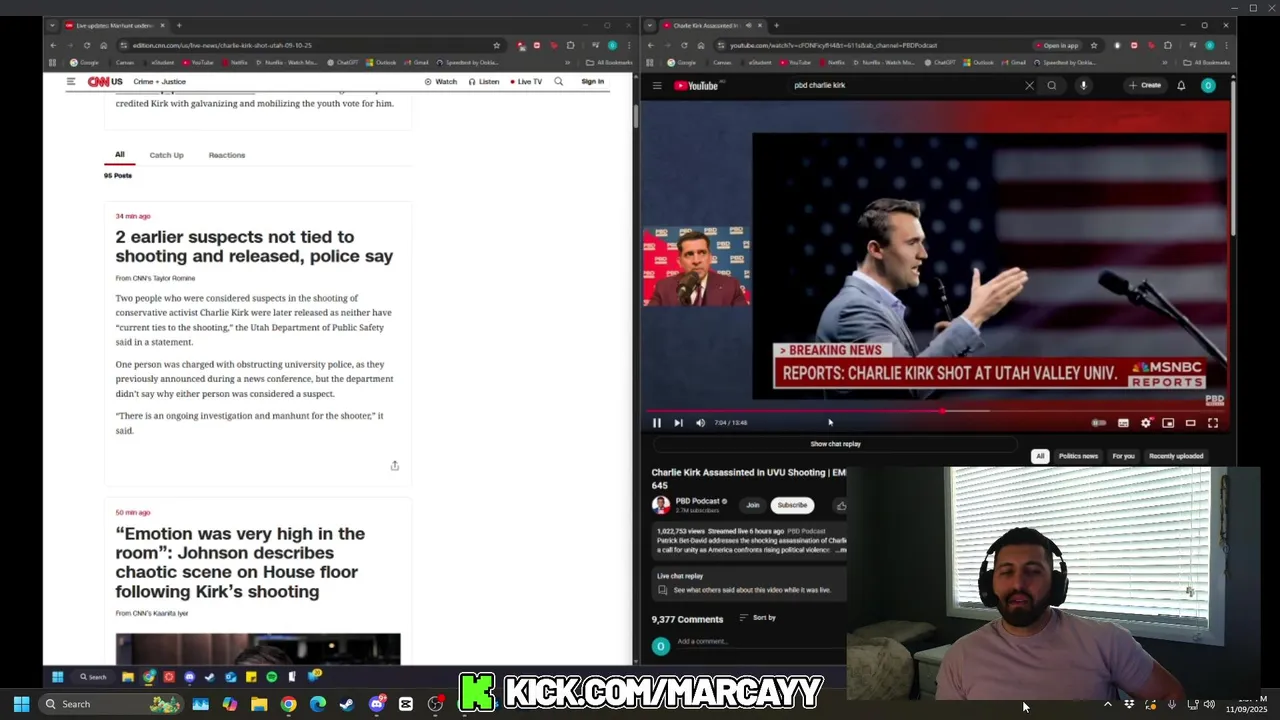
Task: Open headline '2 earlier suspects not tied to shooting'
Action: (254, 246)
